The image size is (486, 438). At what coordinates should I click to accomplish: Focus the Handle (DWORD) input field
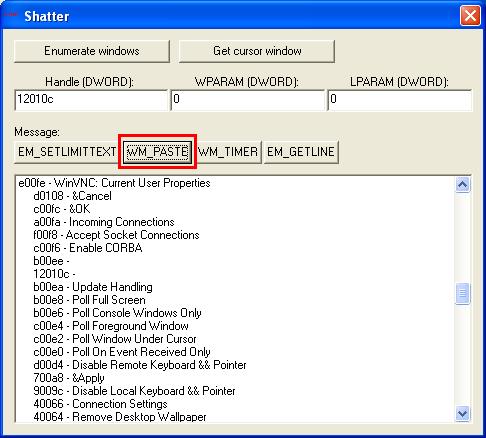point(91,100)
